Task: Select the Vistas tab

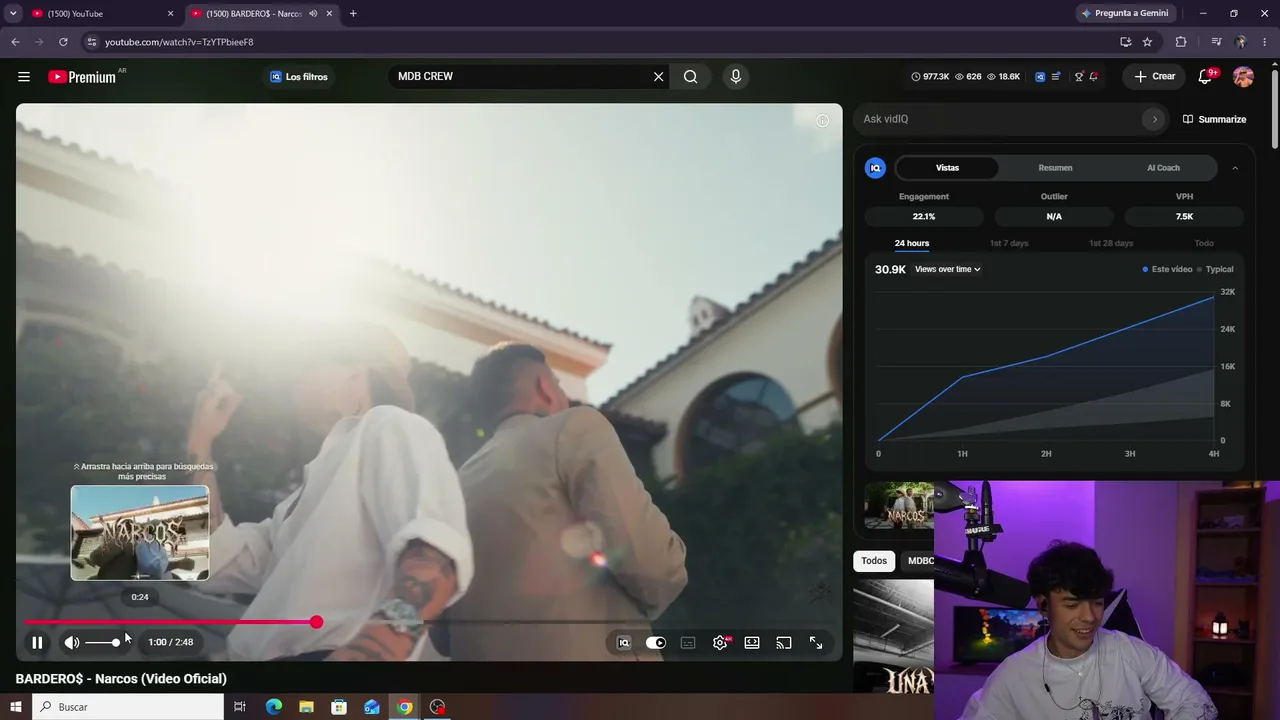Action: point(947,168)
